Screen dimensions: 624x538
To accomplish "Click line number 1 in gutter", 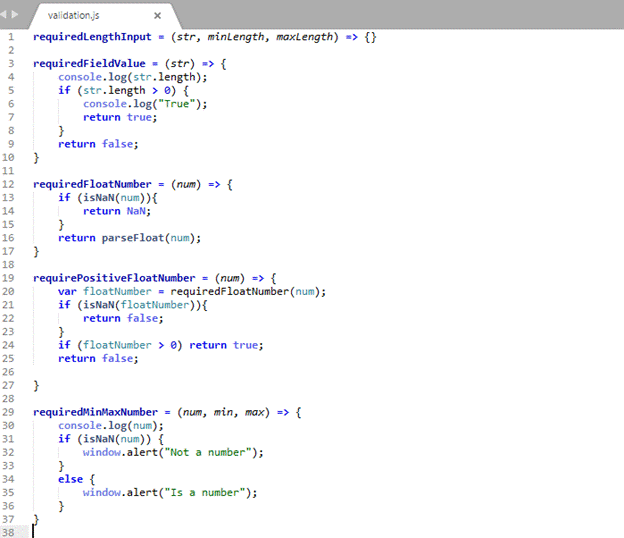I will tap(11, 37).
